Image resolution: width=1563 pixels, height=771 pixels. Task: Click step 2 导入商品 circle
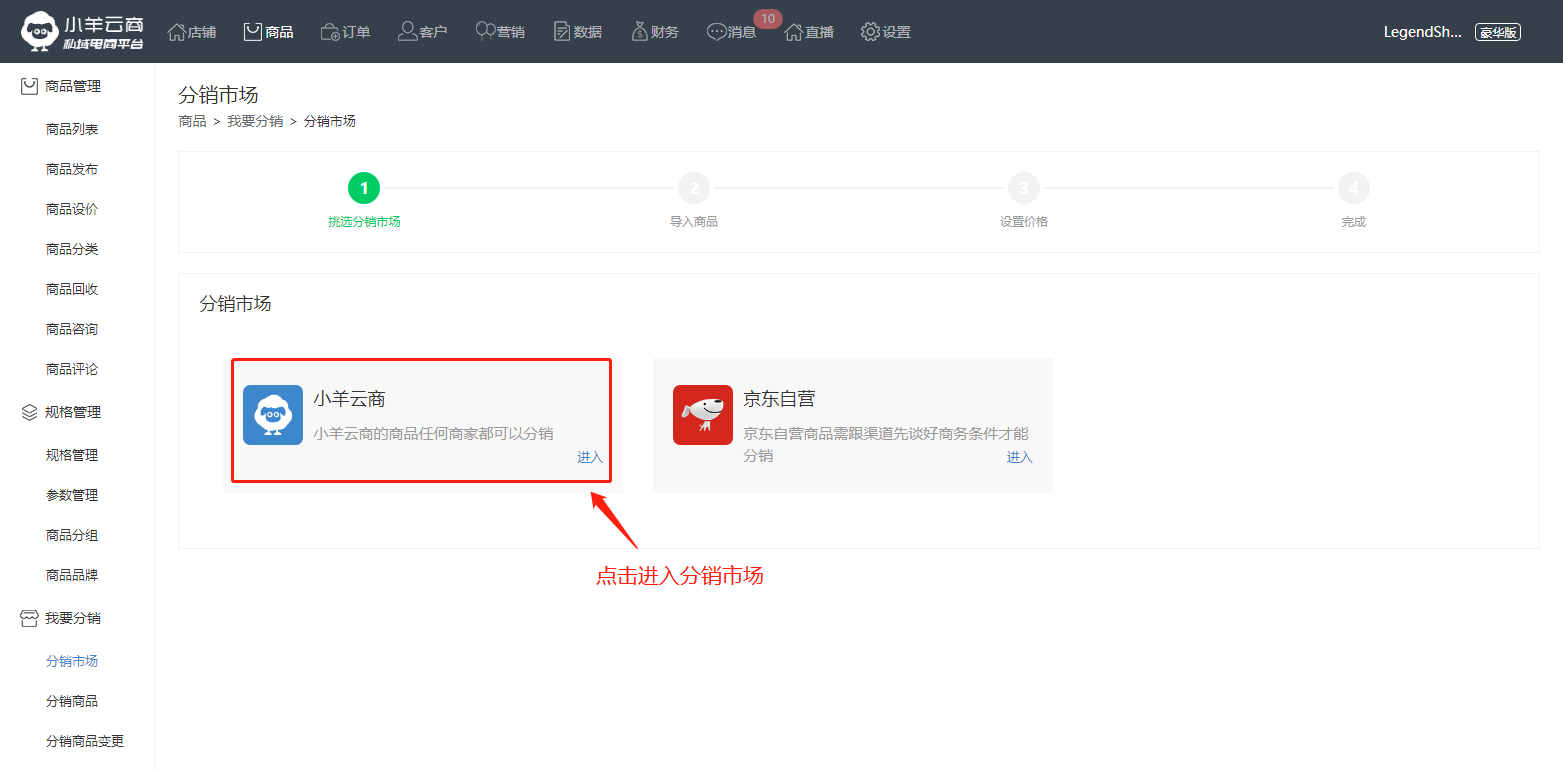pyautogui.click(x=693, y=188)
